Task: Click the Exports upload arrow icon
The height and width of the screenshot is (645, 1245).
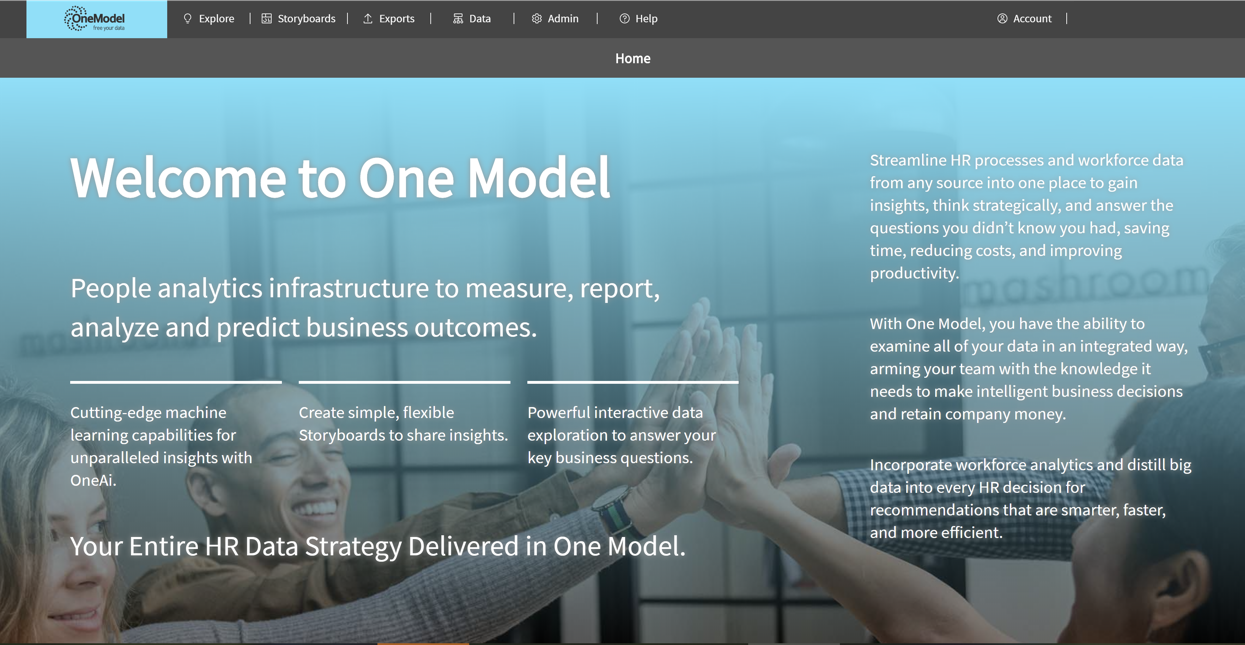Action: coord(368,19)
